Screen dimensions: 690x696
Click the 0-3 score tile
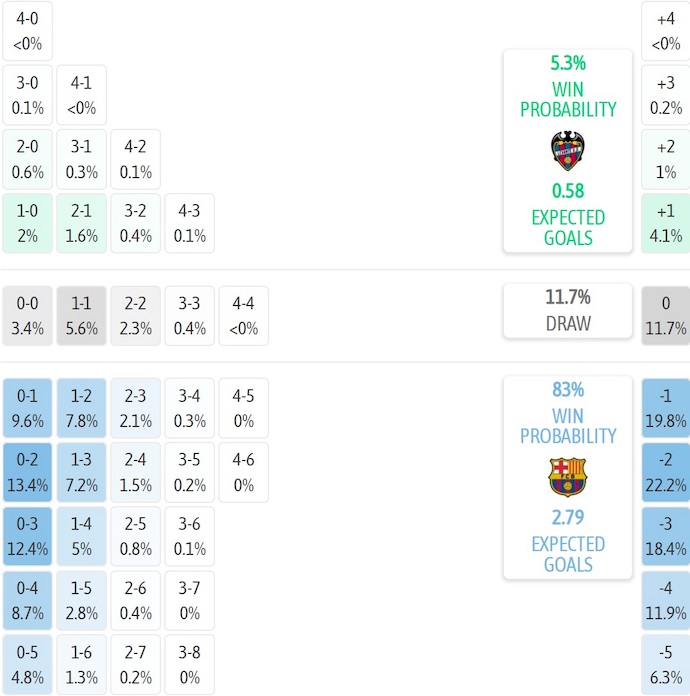click(28, 536)
